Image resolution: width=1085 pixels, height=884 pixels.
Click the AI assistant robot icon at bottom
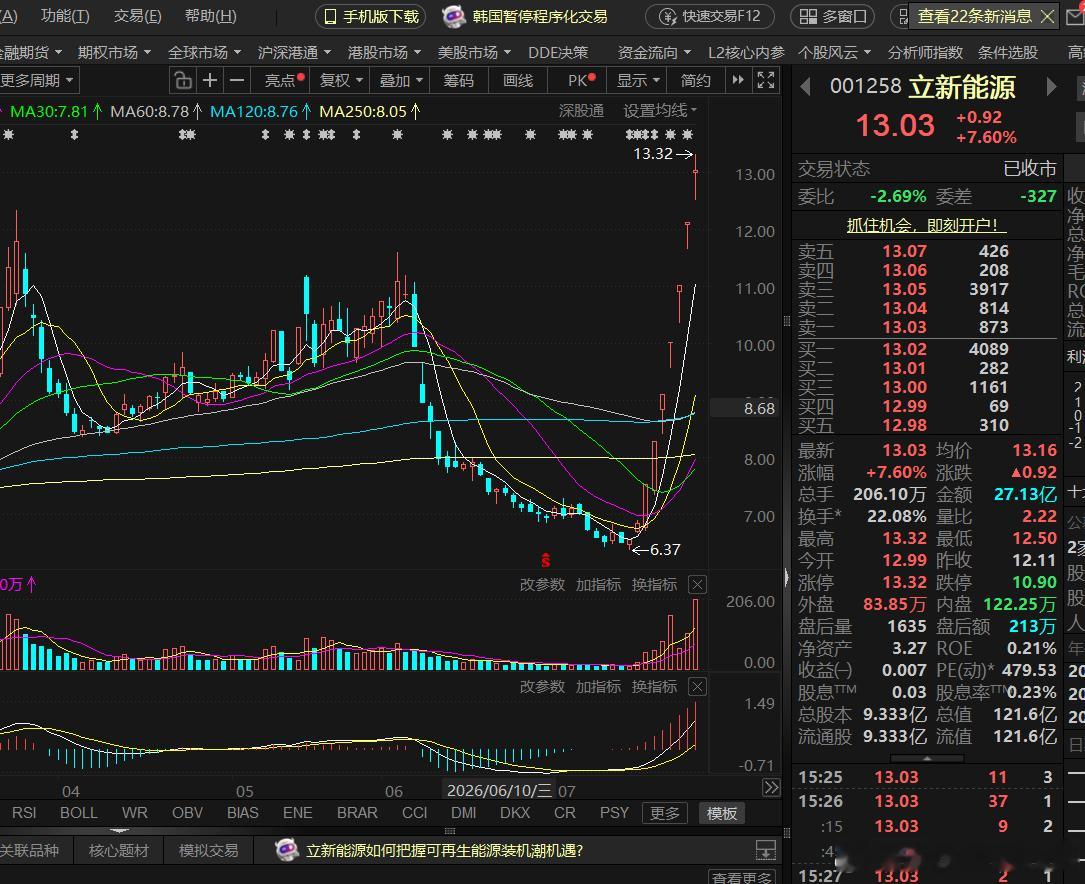click(287, 850)
